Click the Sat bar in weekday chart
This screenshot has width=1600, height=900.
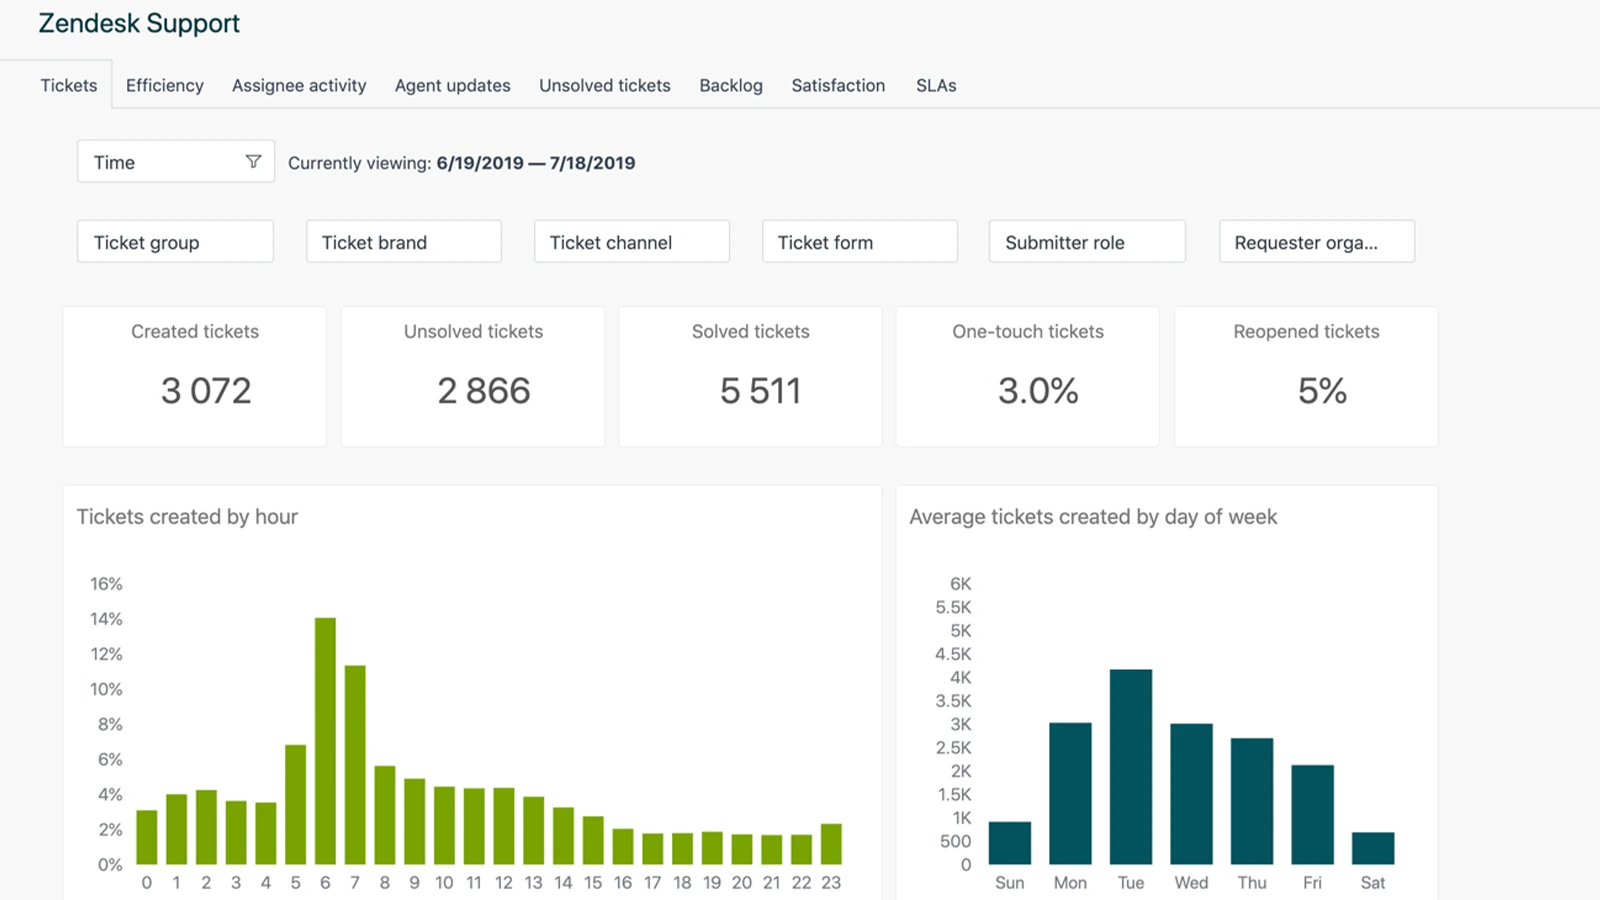[1373, 848]
